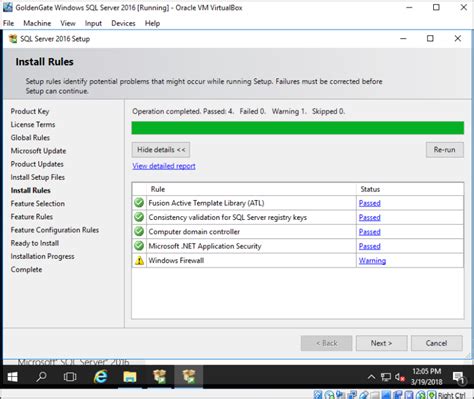Screen dimensions: 474x399
Task: Minimize the SQL Server 2016 Setup window
Action: coord(403,39)
